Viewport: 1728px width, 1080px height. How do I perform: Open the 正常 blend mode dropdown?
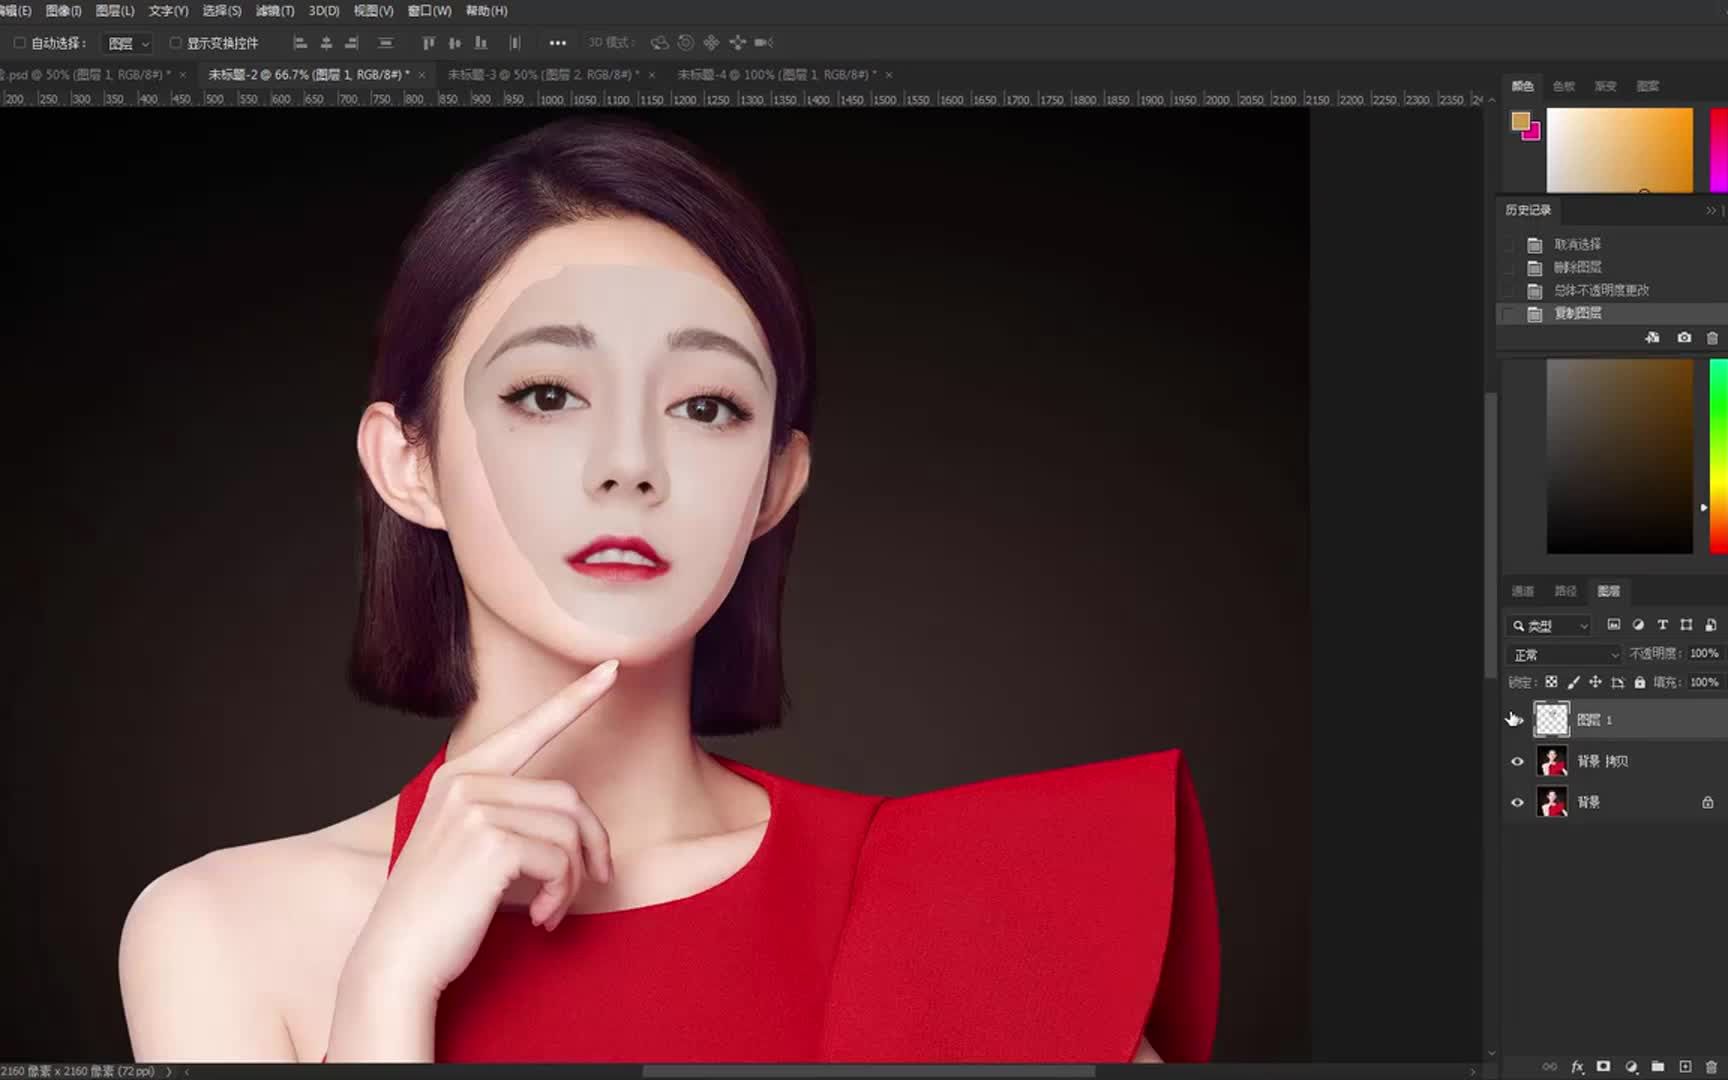click(1565, 655)
